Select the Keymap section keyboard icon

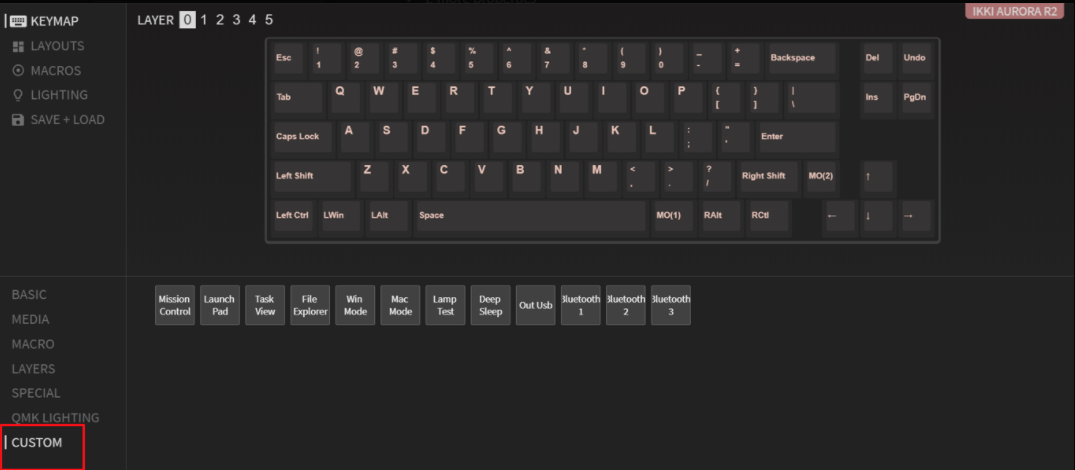(19, 21)
